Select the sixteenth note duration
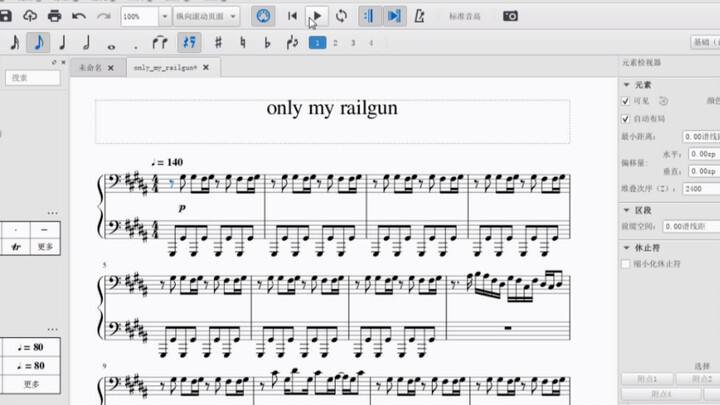The width and height of the screenshot is (720, 405). (x=15, y=43)
